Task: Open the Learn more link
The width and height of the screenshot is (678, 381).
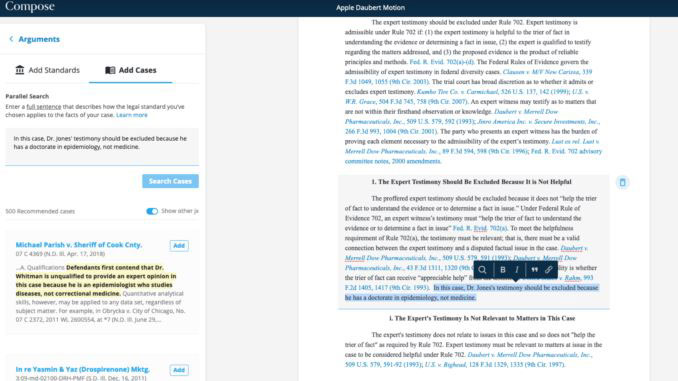Action: pyautogui.click(x=132, y=115)
